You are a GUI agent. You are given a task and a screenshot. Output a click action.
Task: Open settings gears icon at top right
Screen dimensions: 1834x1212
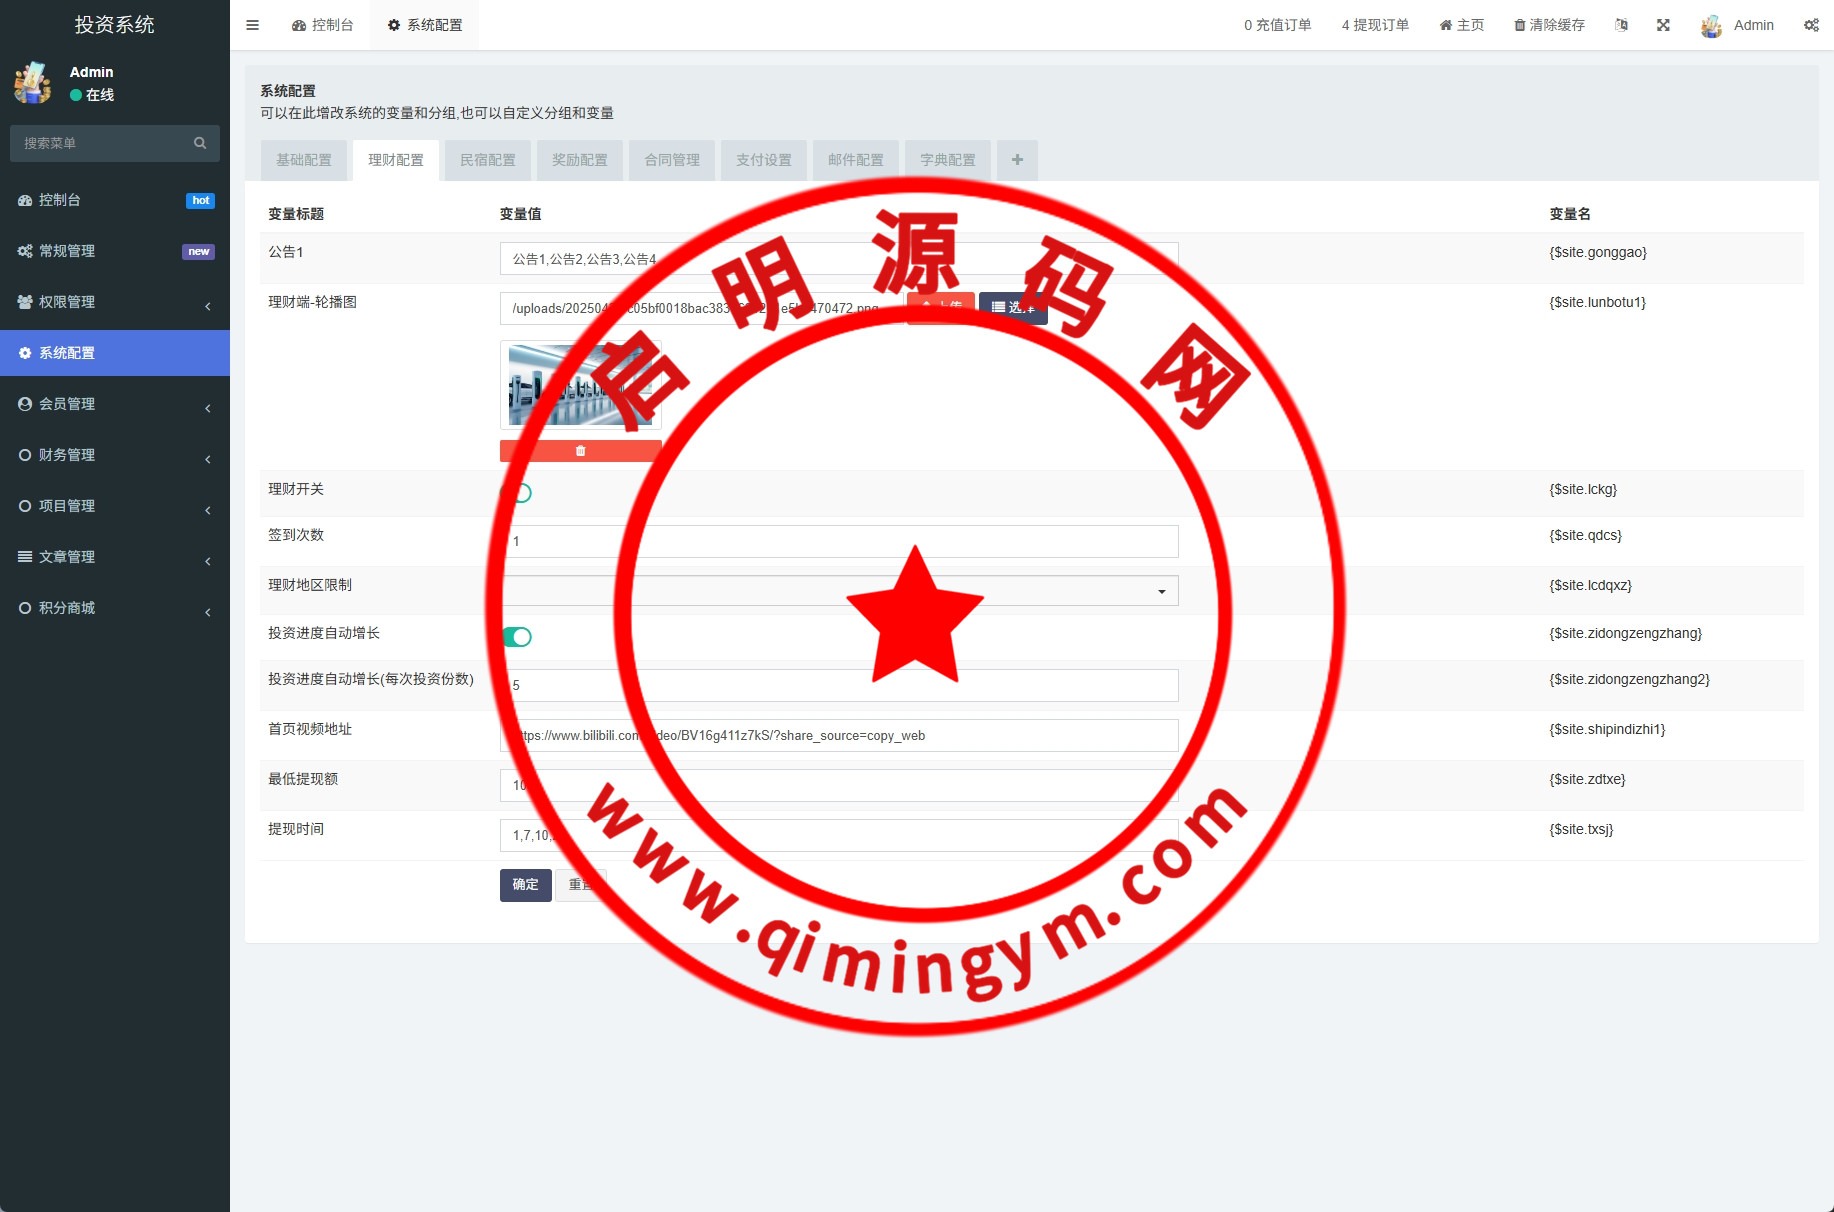pos(1811,25)
